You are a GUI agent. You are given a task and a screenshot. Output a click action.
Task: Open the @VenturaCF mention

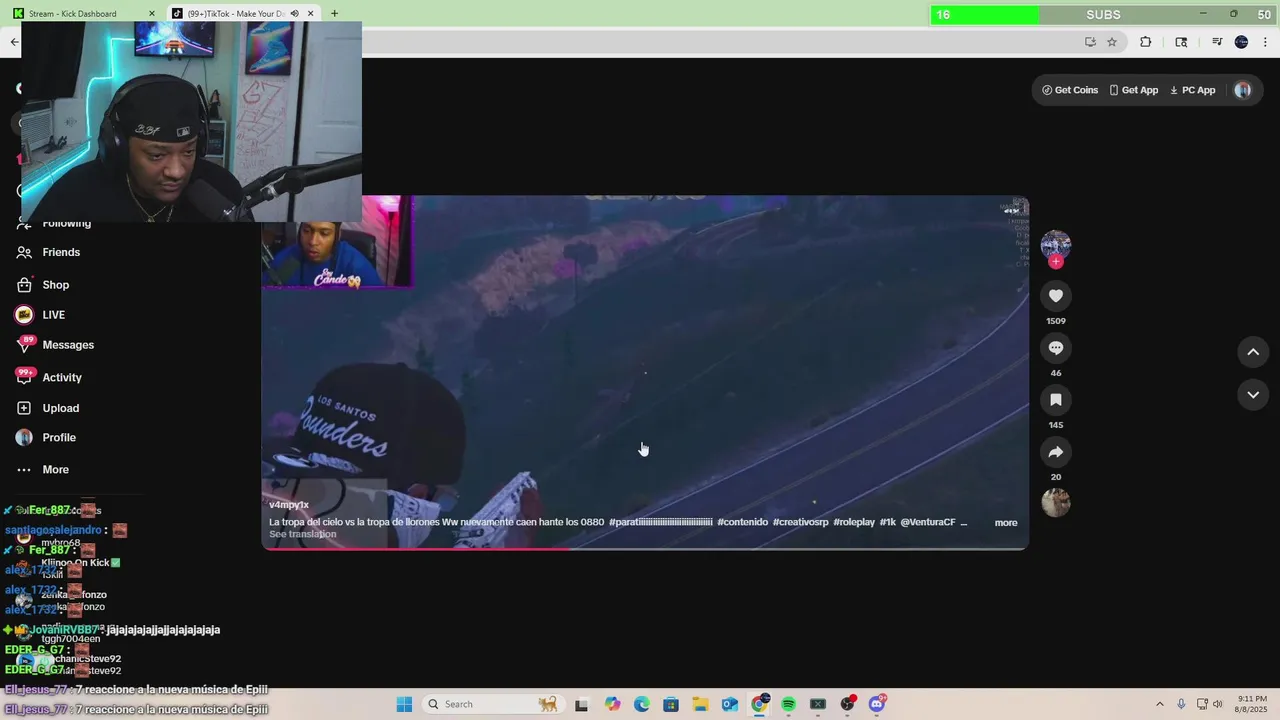click(x=928, y=522)
